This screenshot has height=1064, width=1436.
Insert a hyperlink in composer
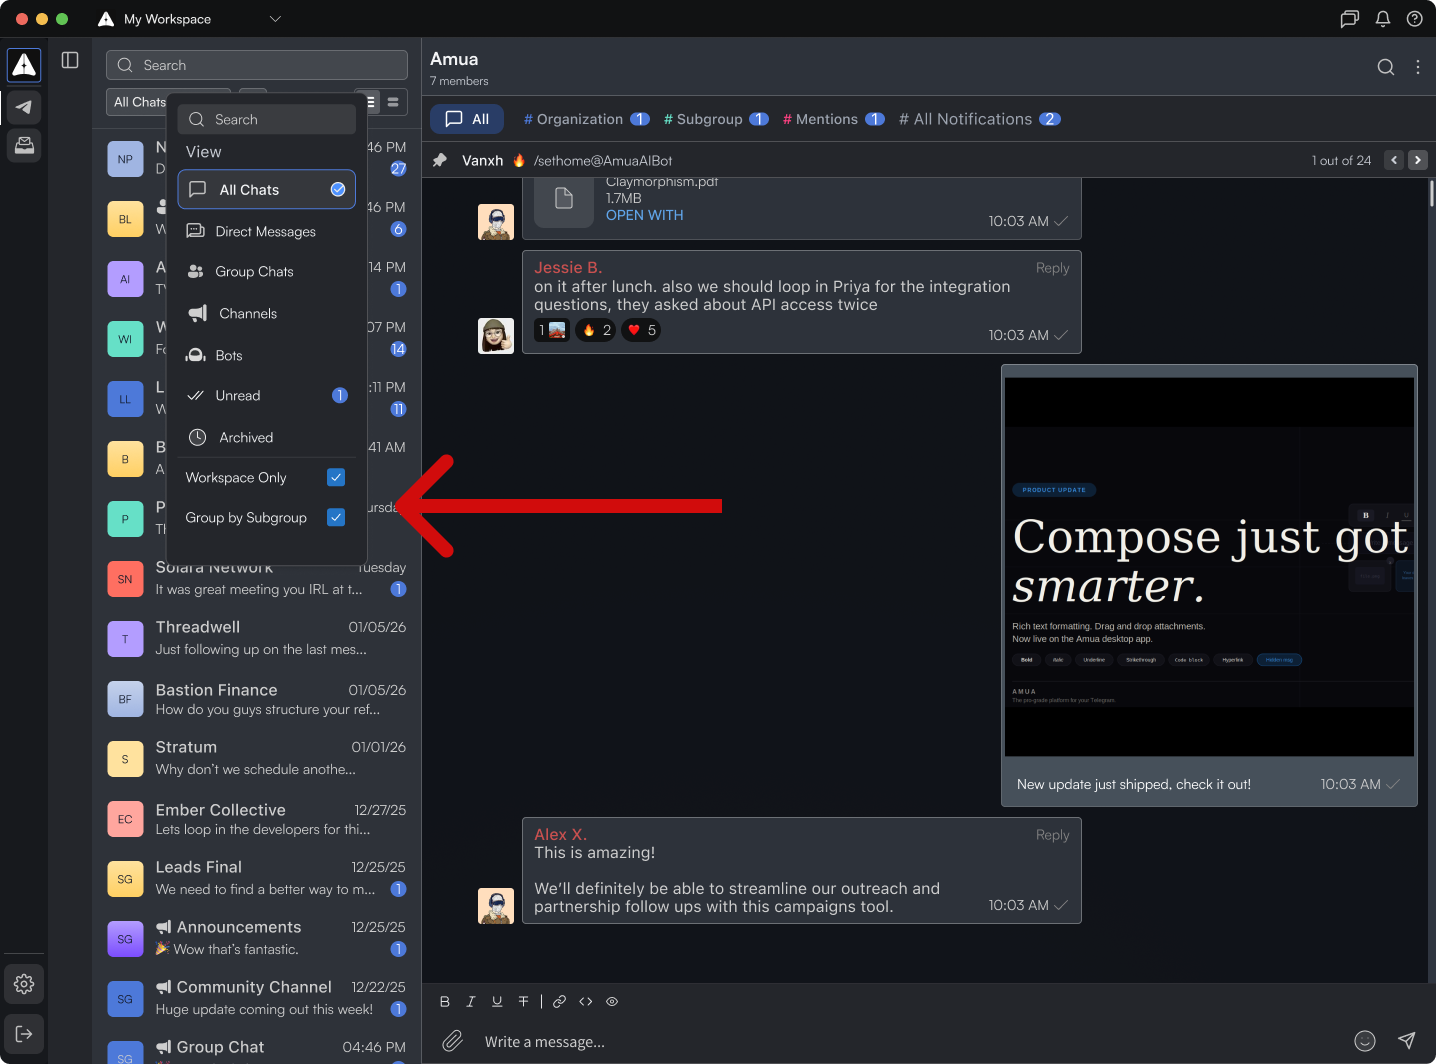coord(560,1001)
